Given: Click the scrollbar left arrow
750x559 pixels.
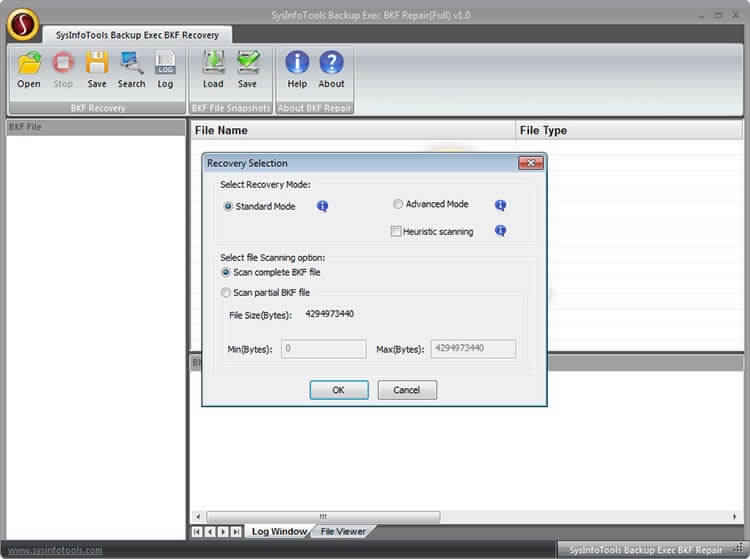Looking at the screenshot, I should [198, 516].
